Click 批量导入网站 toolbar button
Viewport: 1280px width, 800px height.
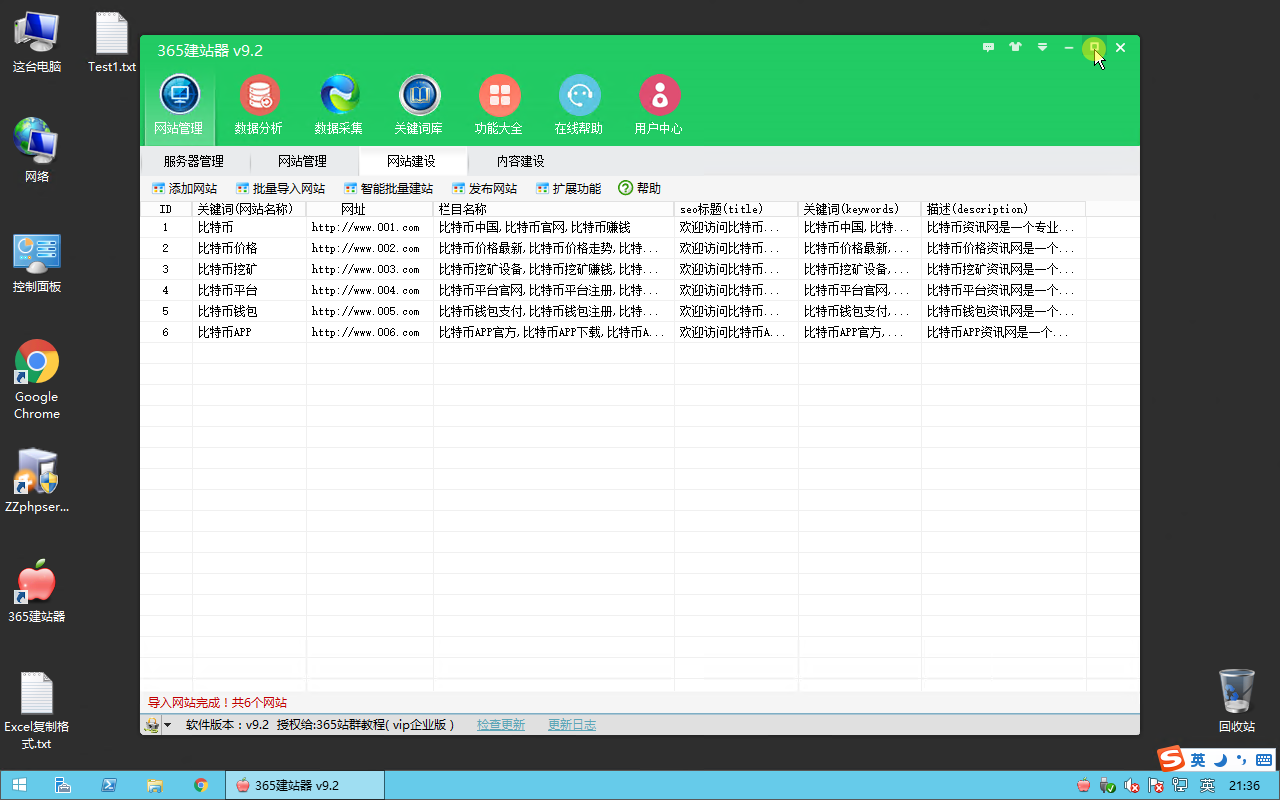point(280,188)
